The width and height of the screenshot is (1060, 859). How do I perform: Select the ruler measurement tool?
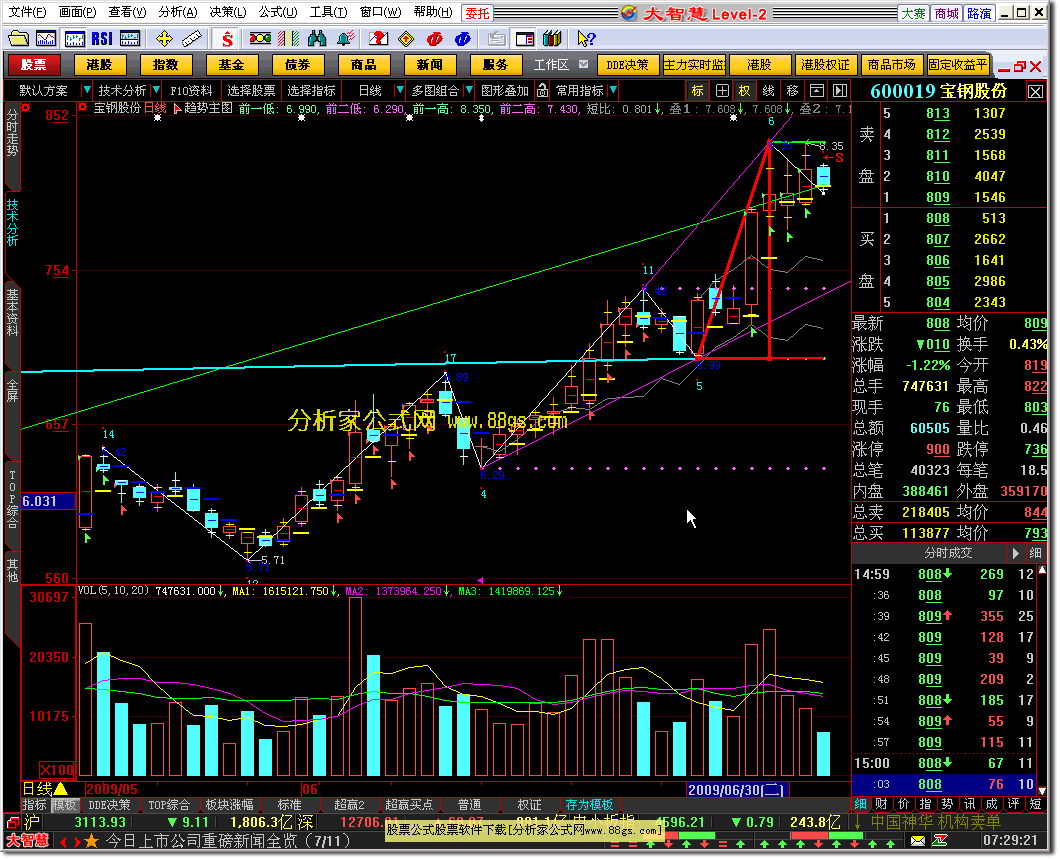pyautogui.click(x=191, y=39)
